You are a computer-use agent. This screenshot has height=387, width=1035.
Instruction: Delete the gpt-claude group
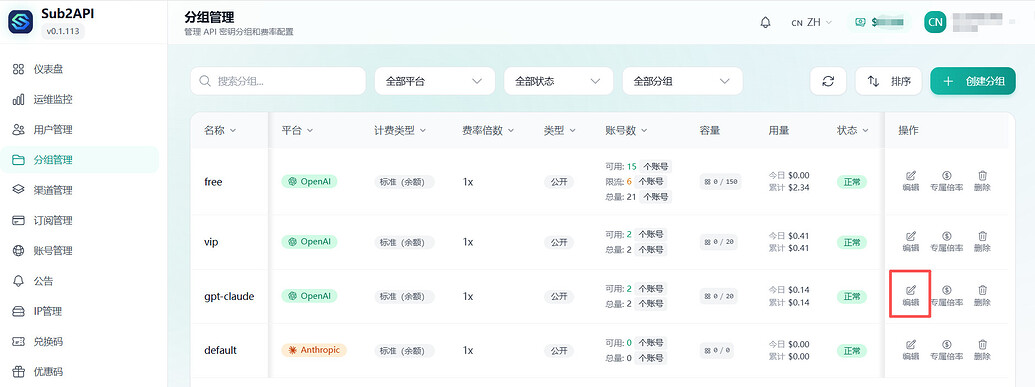click(982, 296)
